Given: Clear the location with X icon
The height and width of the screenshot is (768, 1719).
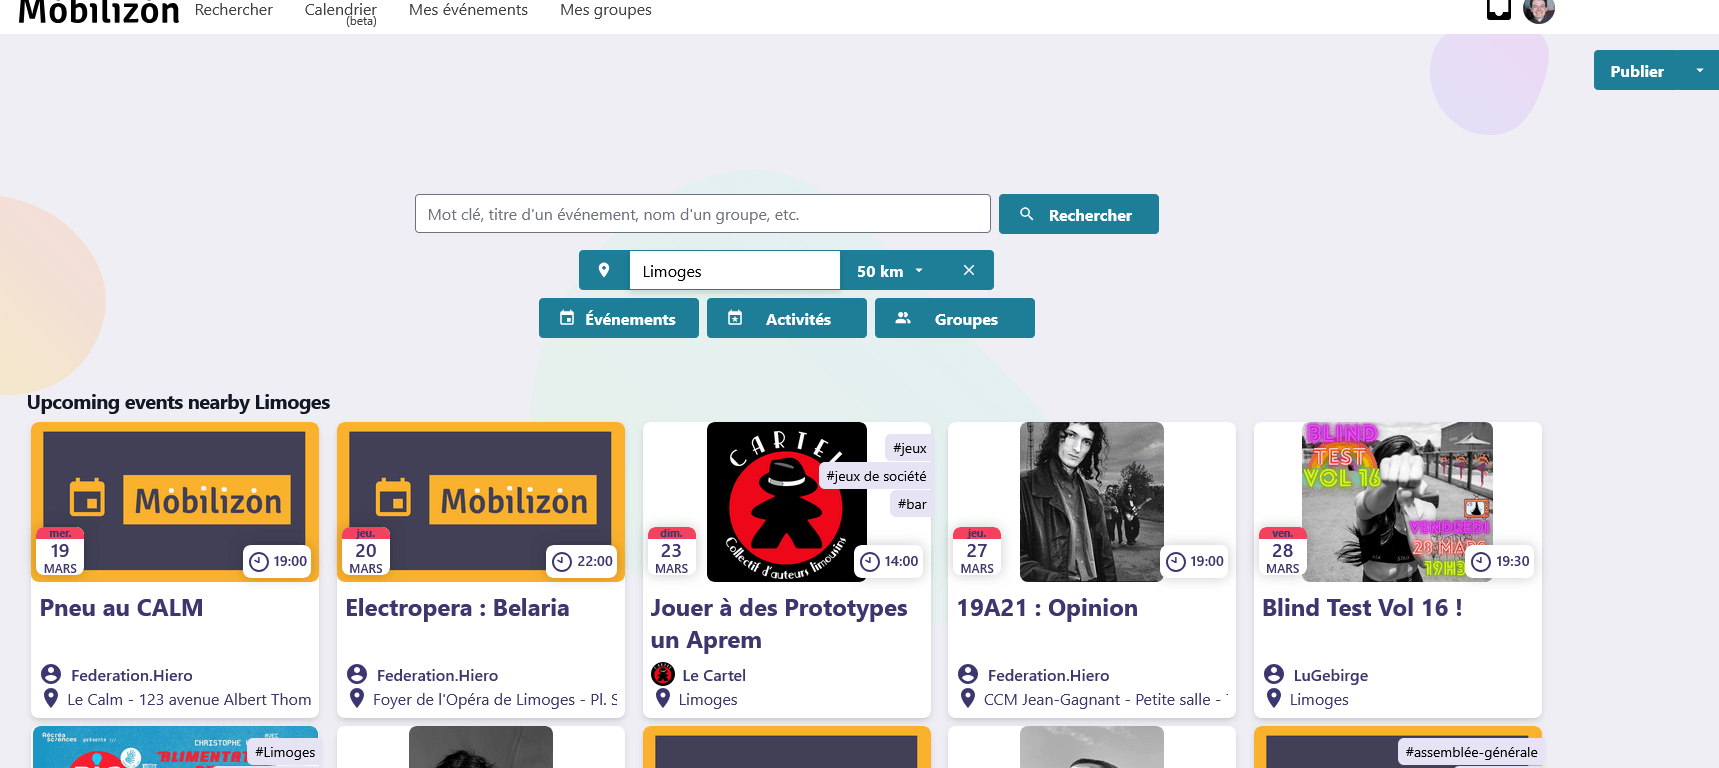Looking at the screenshot, I should pos(968,270).
